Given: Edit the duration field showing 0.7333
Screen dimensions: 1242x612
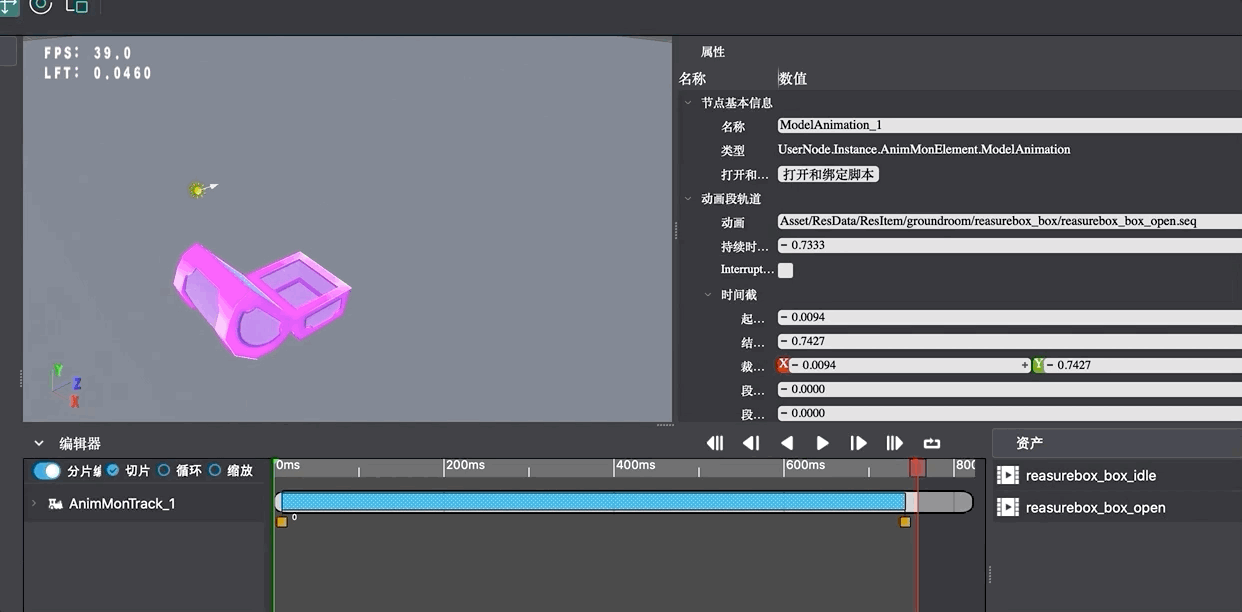Looking at the screenshot, I should point(1009,246).
